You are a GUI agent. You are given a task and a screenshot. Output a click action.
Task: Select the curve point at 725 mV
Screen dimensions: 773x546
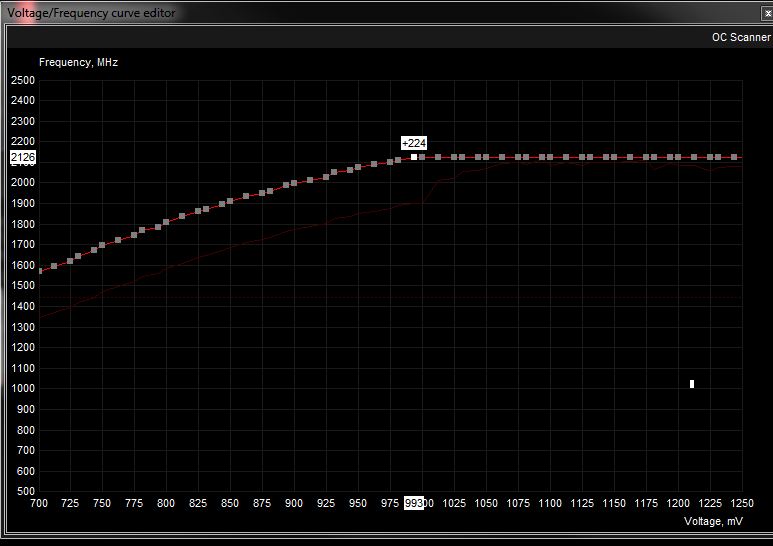pos(70,261)
